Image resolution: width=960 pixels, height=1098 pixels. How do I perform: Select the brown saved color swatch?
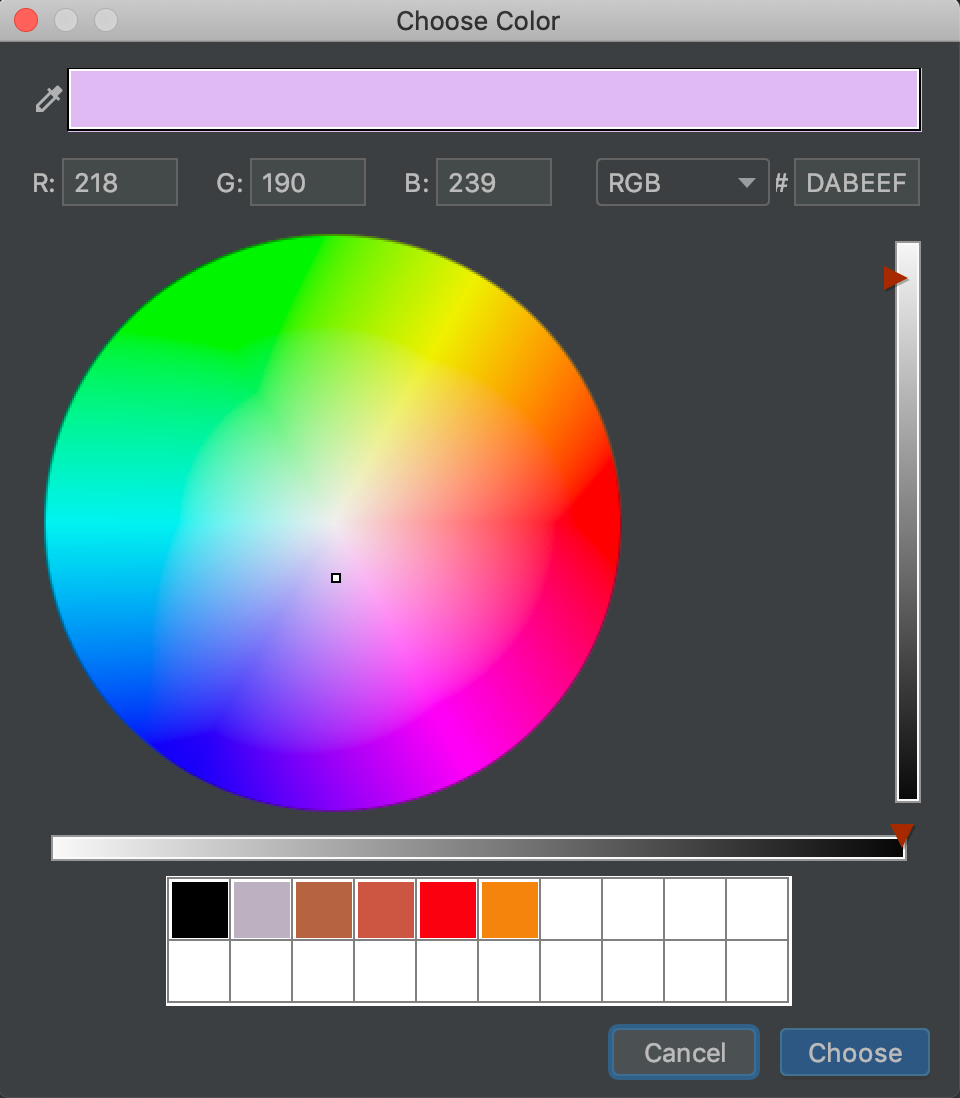pos(322,908)
